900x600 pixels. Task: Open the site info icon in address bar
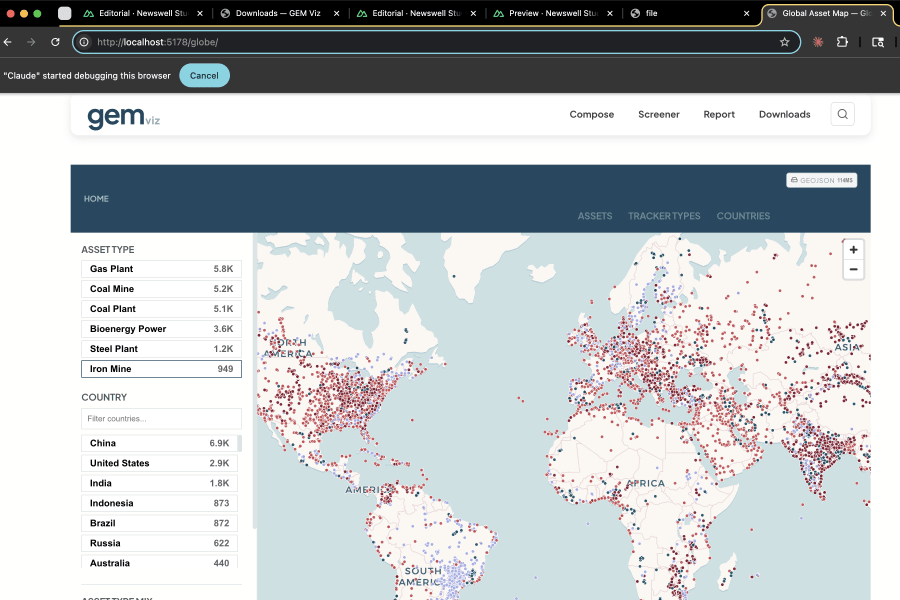(x=84, y=42)
